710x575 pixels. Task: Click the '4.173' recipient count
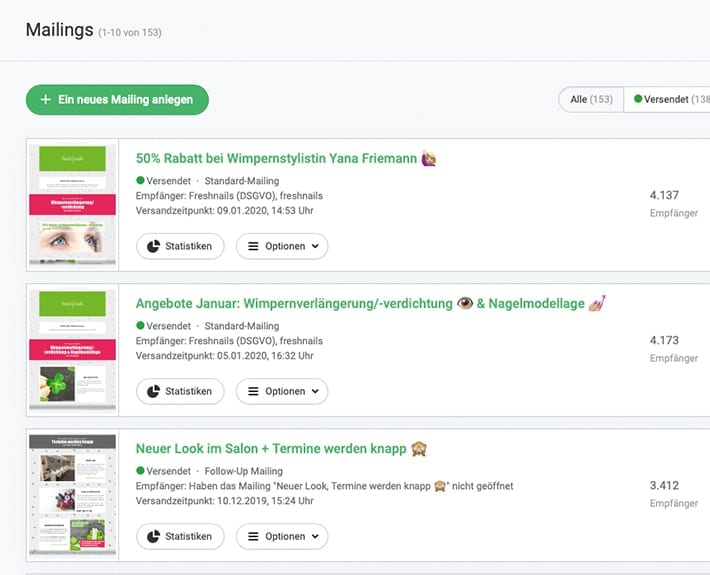(x=664, y=340)
